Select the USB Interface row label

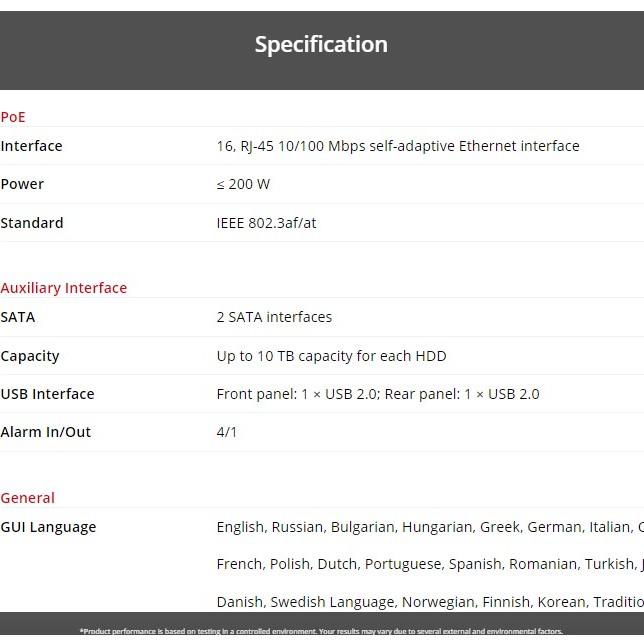47,394
